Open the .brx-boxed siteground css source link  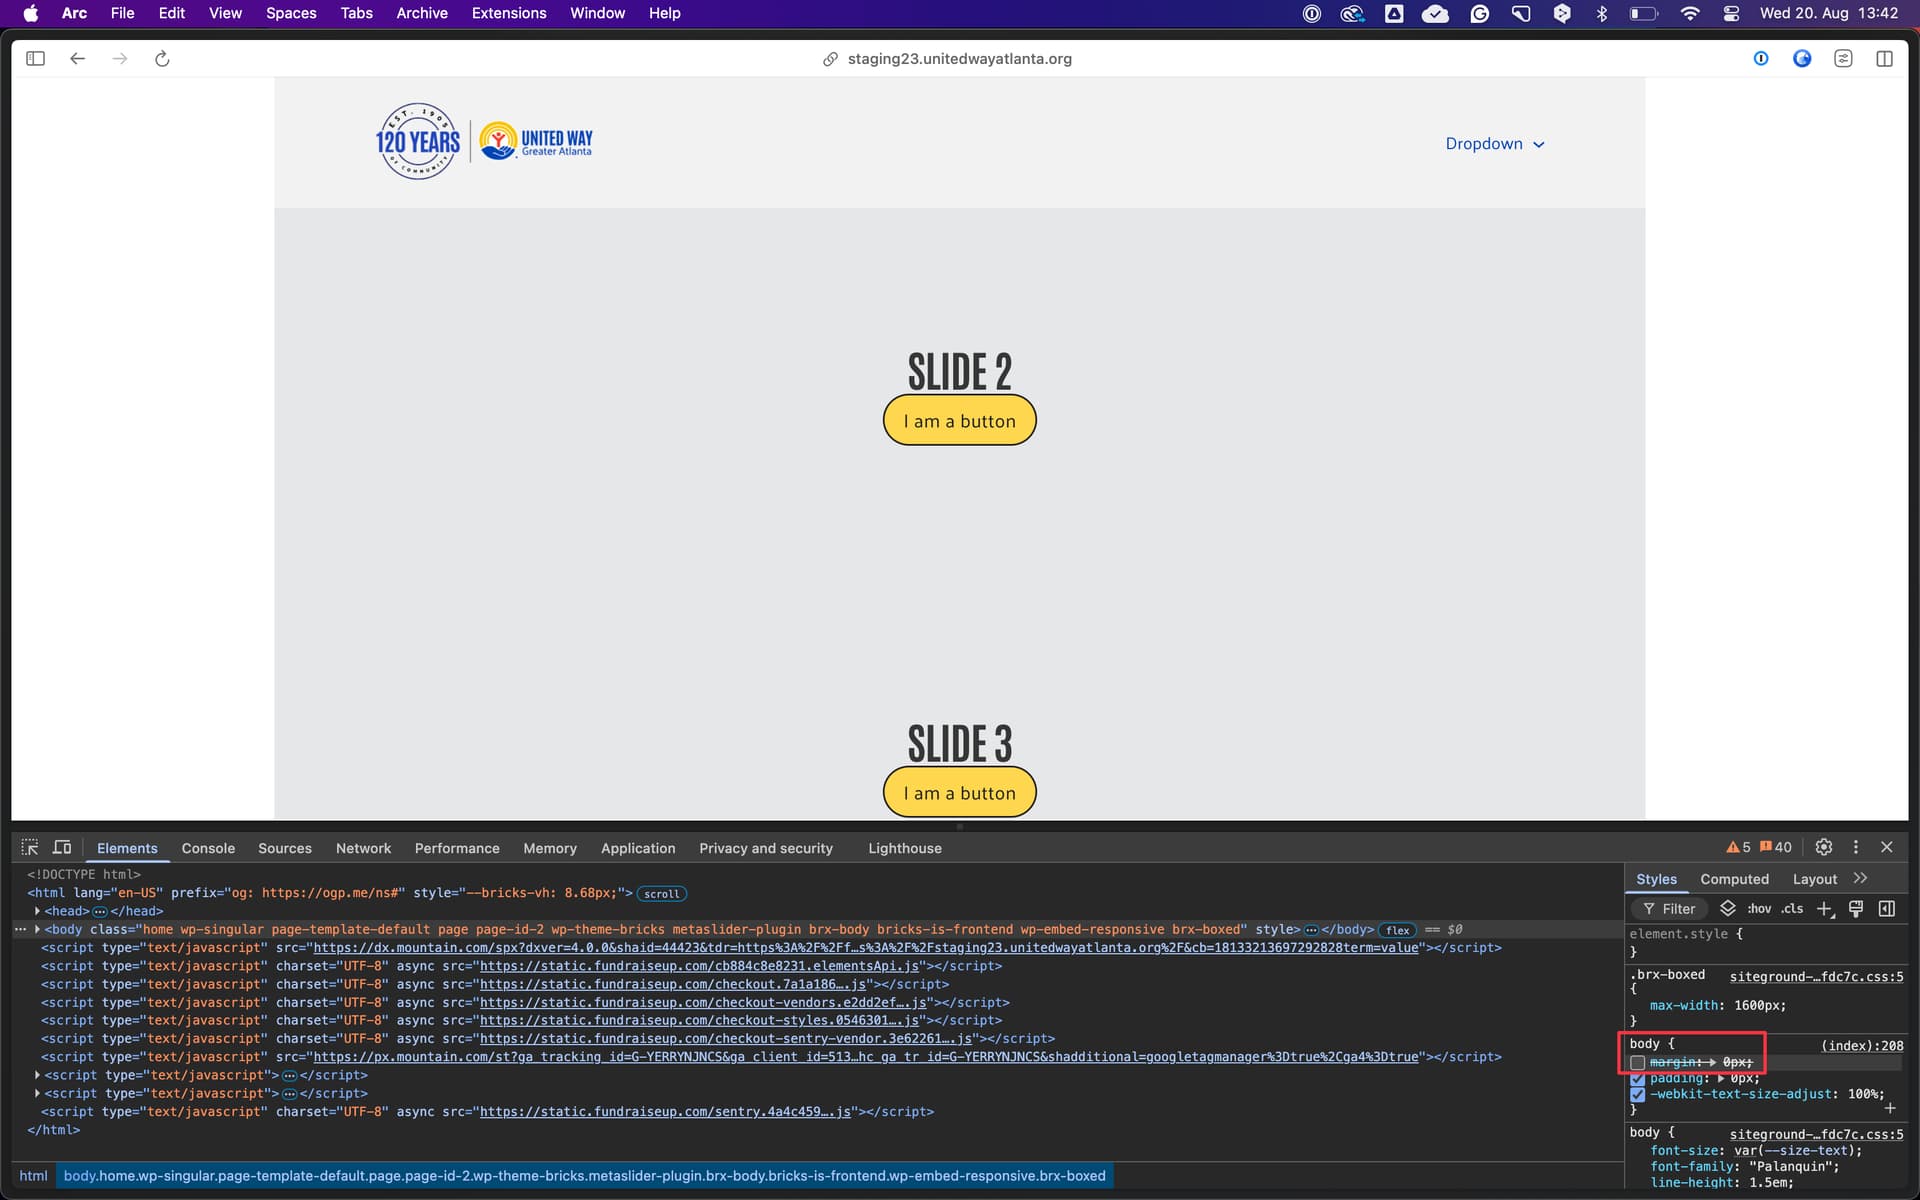pyautogui.click(x=1816, y=976)
